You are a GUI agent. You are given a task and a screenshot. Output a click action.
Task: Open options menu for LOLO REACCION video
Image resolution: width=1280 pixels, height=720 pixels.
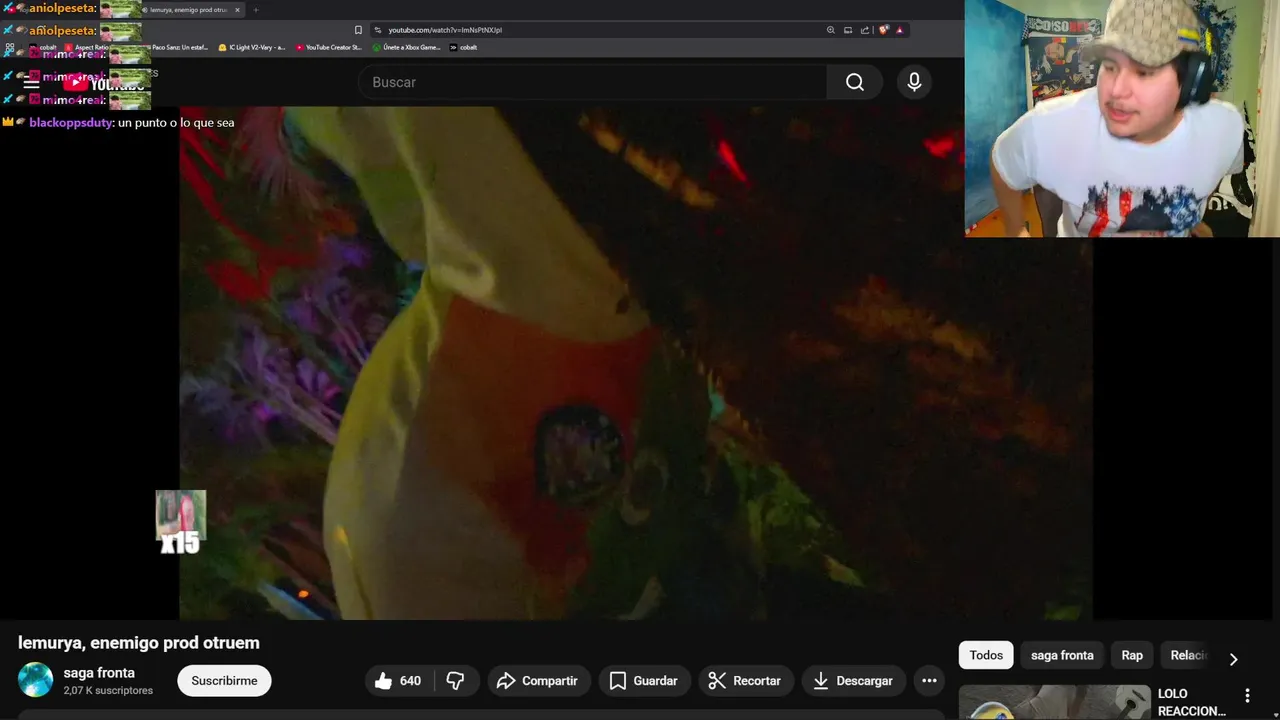[x=1247, y=695]
